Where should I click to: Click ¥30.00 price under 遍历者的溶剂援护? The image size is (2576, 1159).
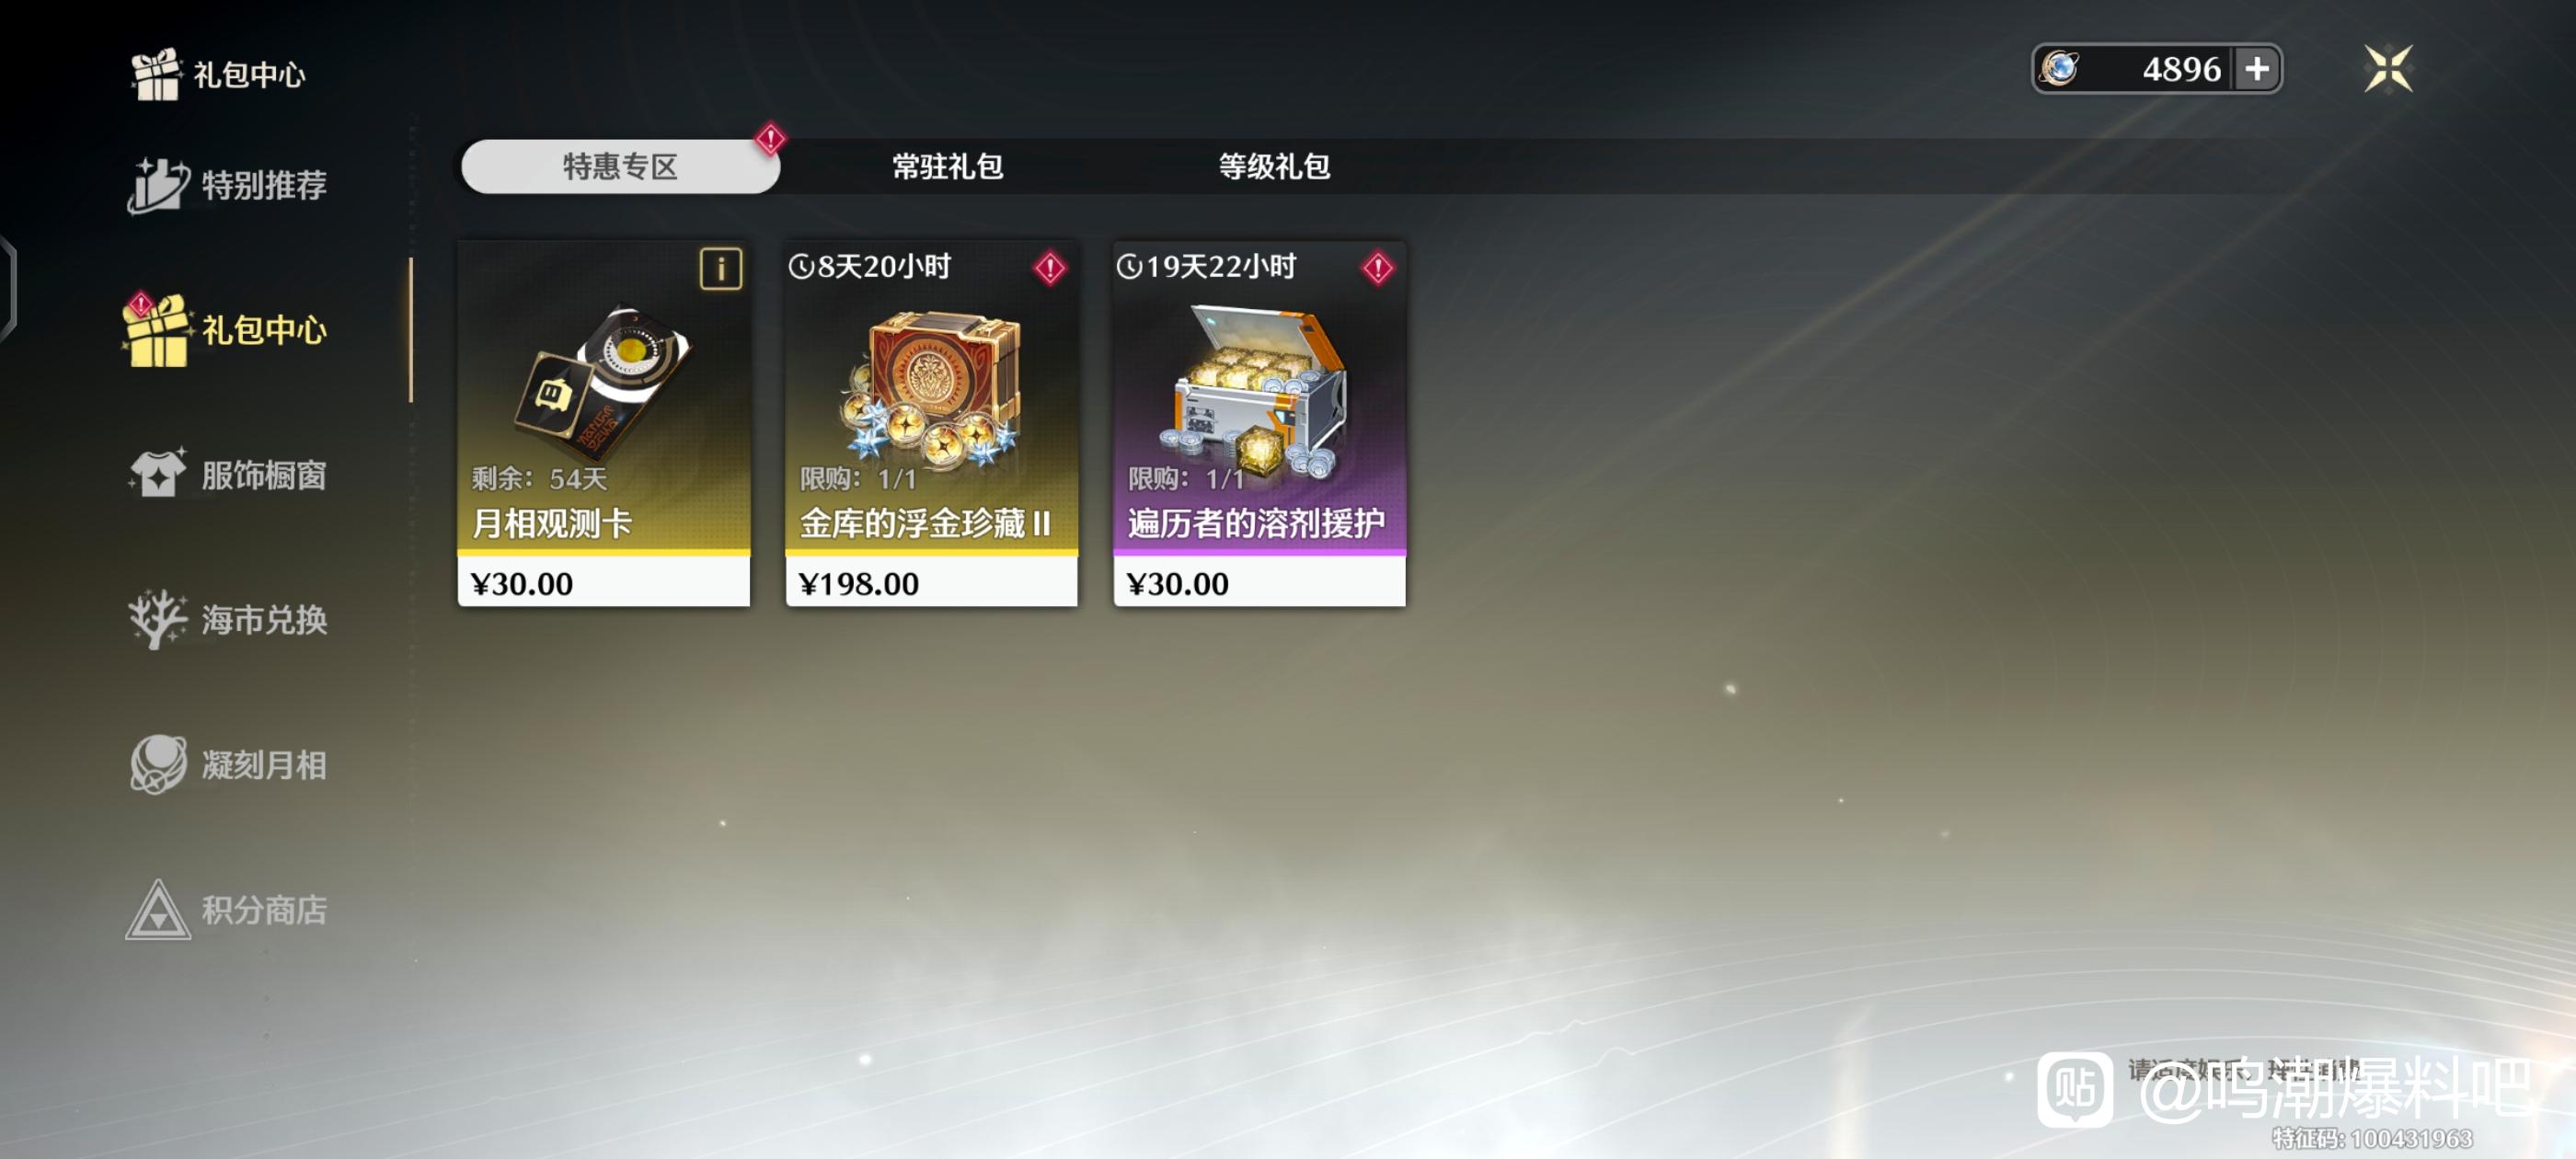(1259, 583)
